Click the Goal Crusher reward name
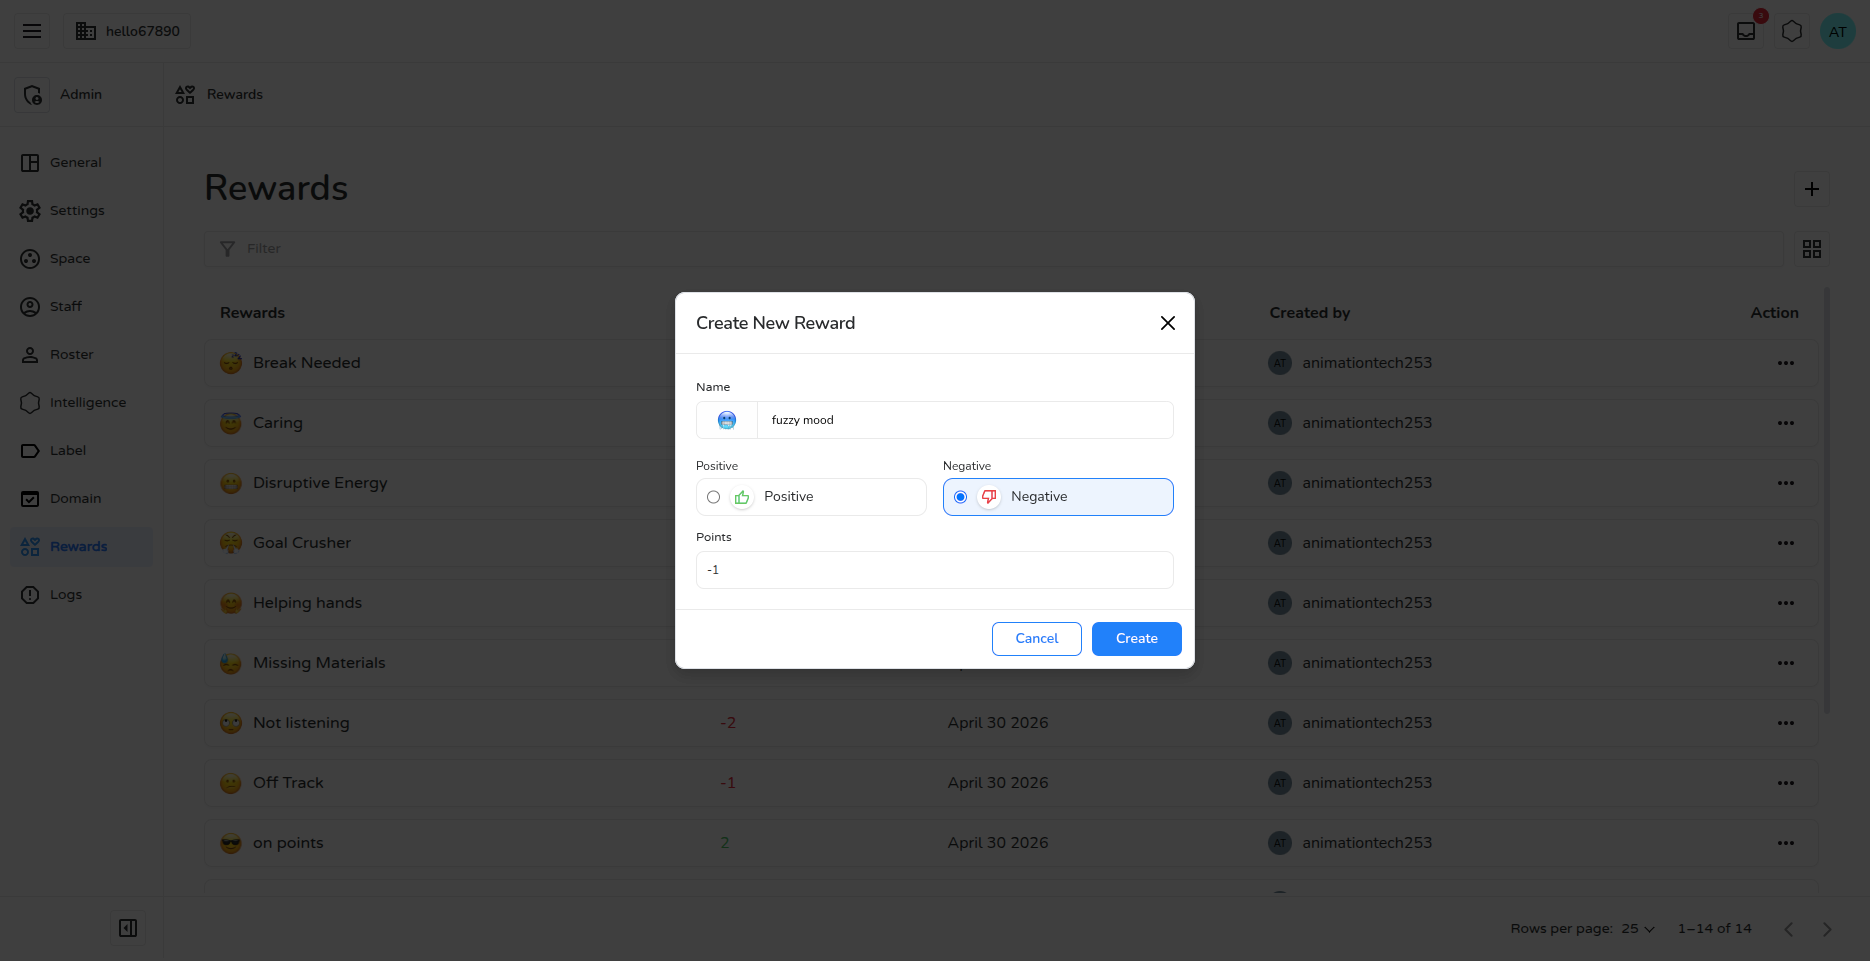 [302, 543]
